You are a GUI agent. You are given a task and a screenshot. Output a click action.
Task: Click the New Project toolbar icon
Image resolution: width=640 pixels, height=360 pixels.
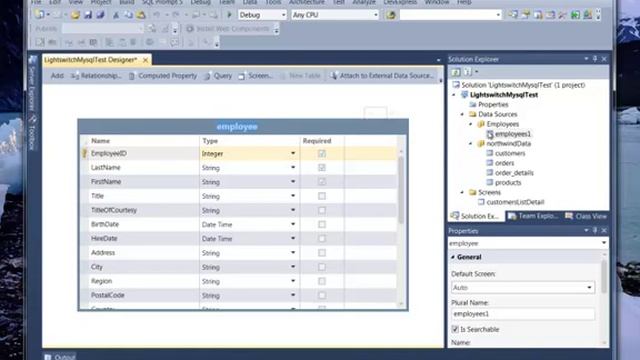pyautogui.click(x=40, y=15)
